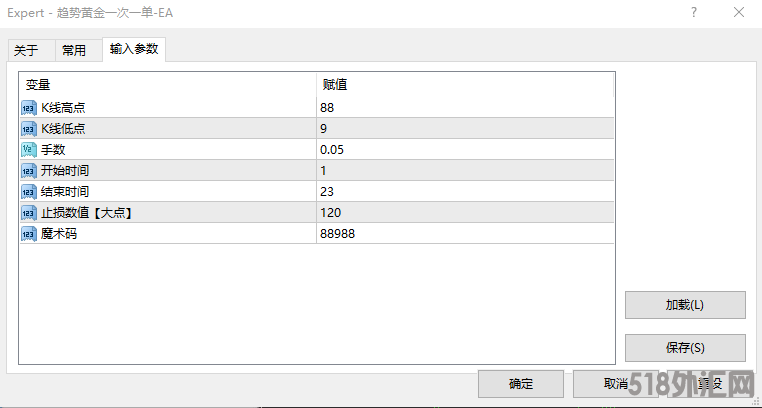Open the 常用 tab

pos(74,51)
